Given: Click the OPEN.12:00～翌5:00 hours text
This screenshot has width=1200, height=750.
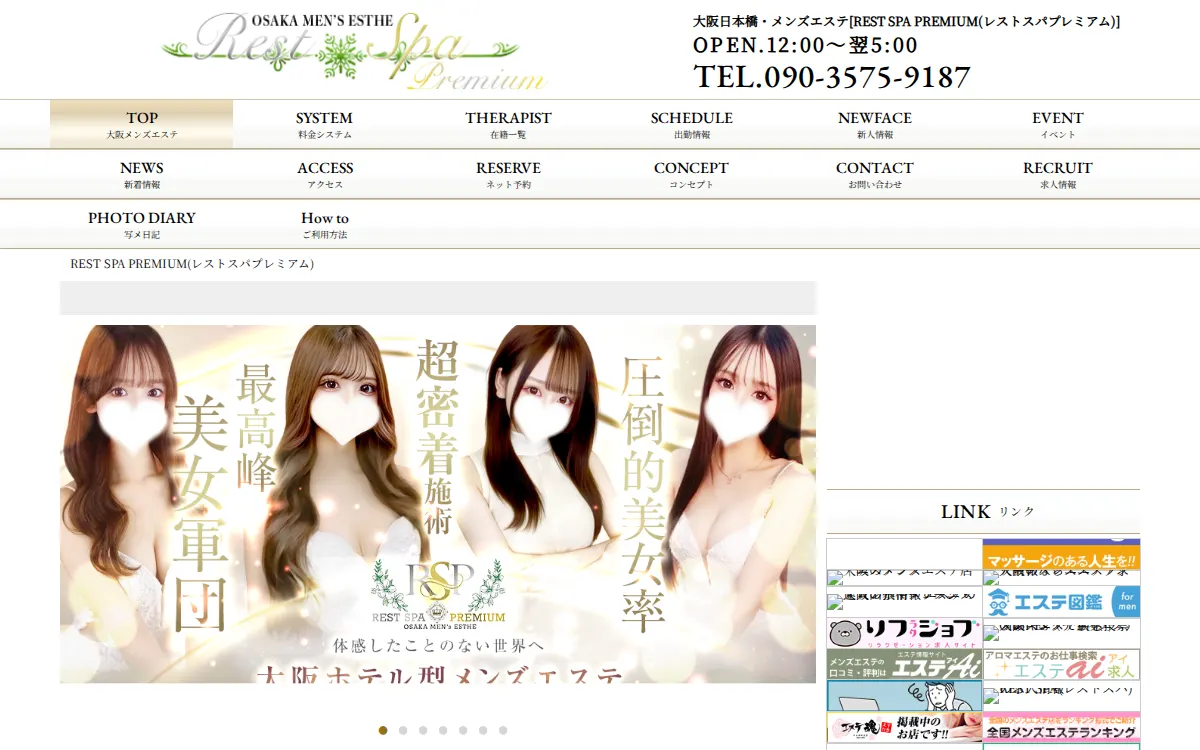Looking at the screenshot, I should pos(806,45).
